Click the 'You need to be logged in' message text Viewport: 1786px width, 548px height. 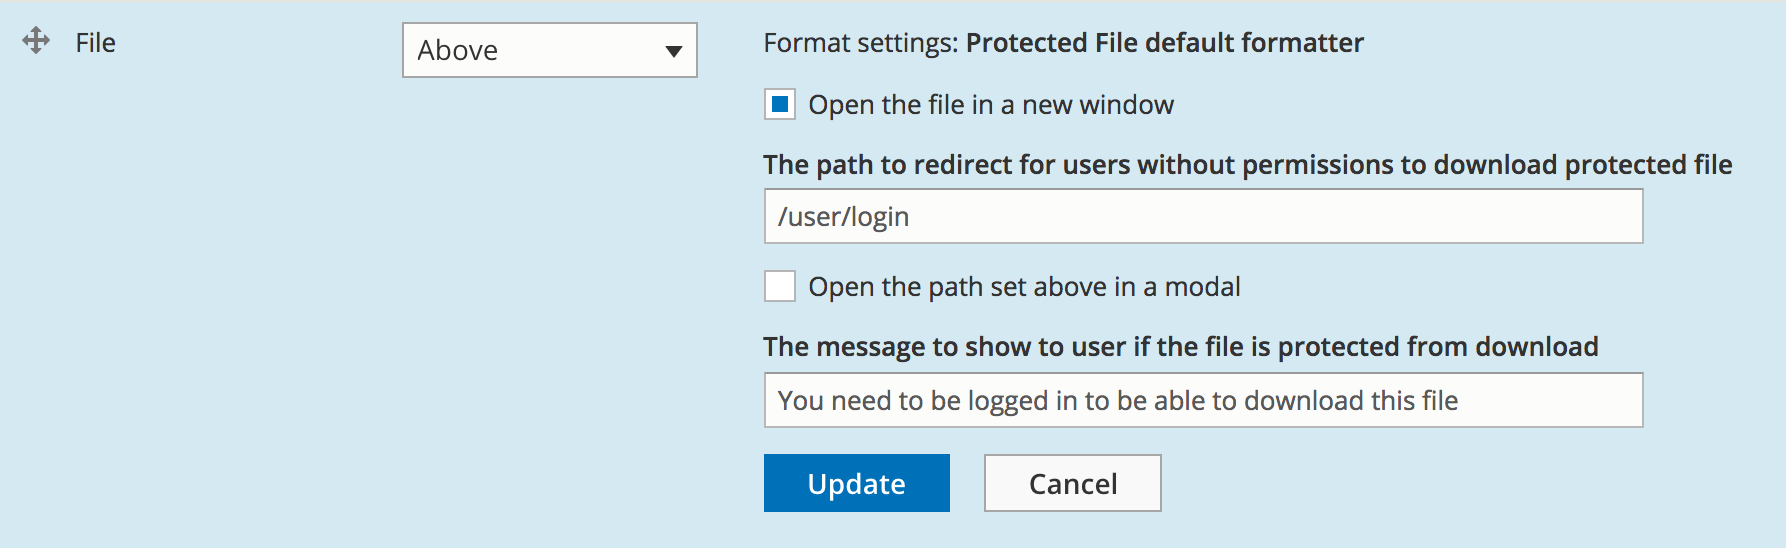pyautogui.click(x=1118, y=401)
